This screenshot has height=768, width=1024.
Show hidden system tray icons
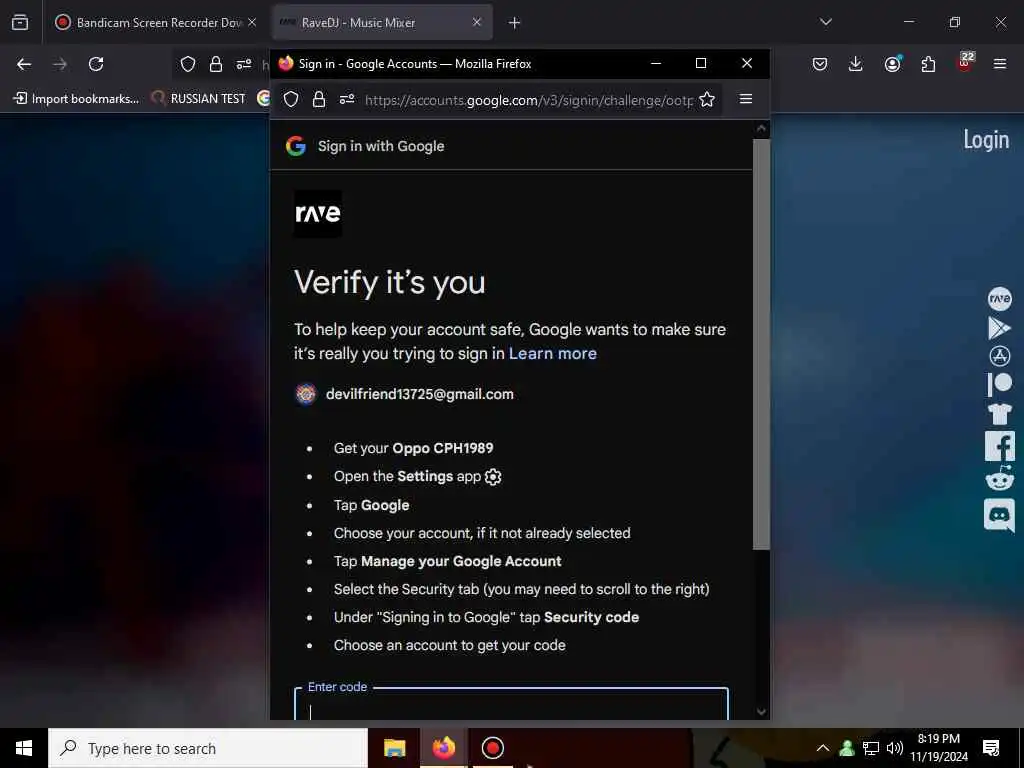pyautogui.click(x=823, y=748)
